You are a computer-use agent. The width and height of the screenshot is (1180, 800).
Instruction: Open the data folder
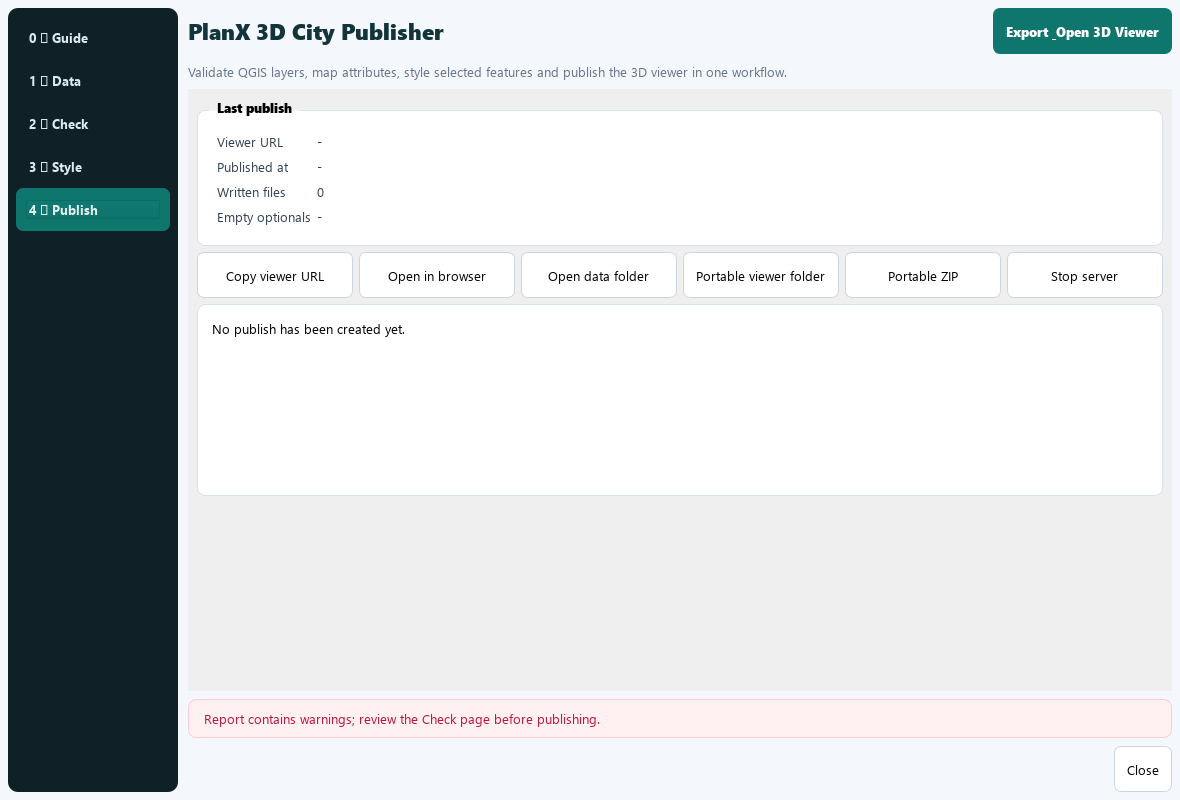tap(598, 276)
